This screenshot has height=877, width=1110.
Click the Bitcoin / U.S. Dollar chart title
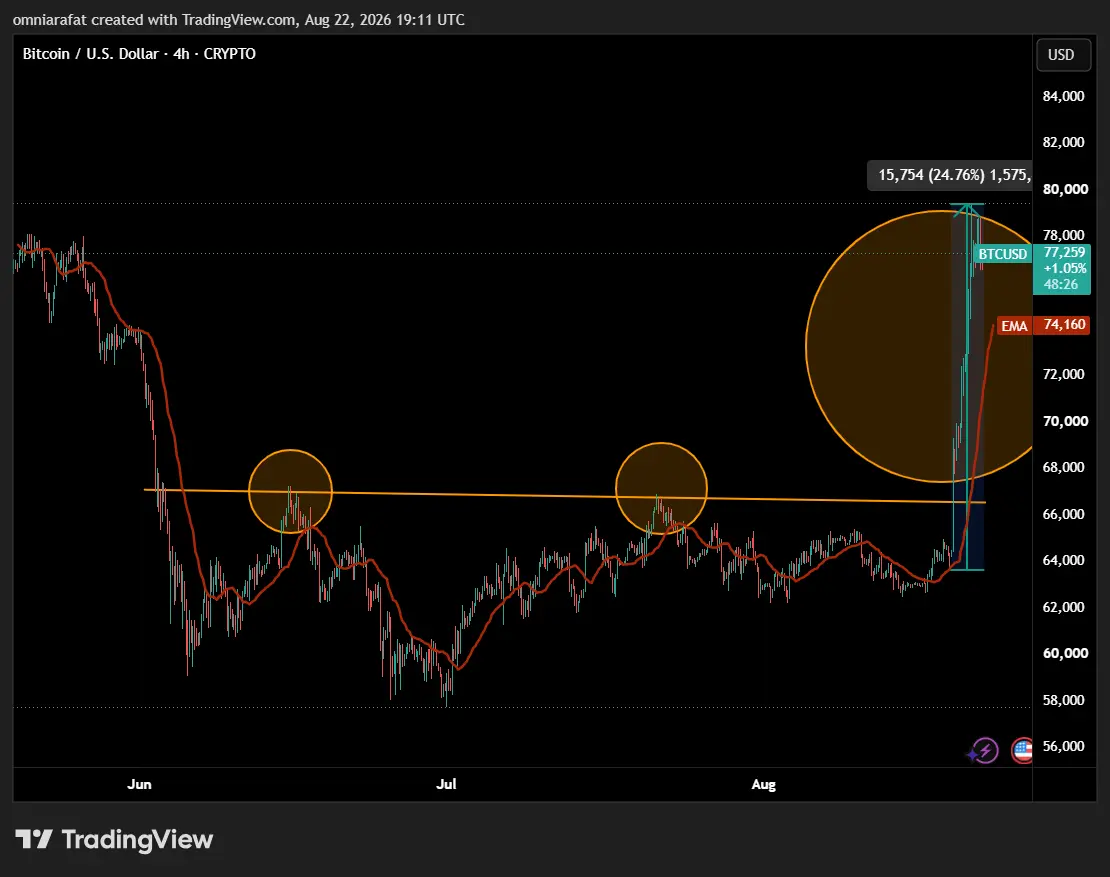(139, 54)
